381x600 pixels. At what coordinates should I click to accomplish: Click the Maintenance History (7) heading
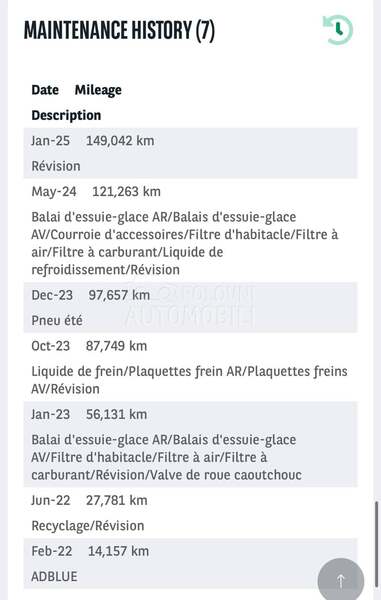[119, 31]
